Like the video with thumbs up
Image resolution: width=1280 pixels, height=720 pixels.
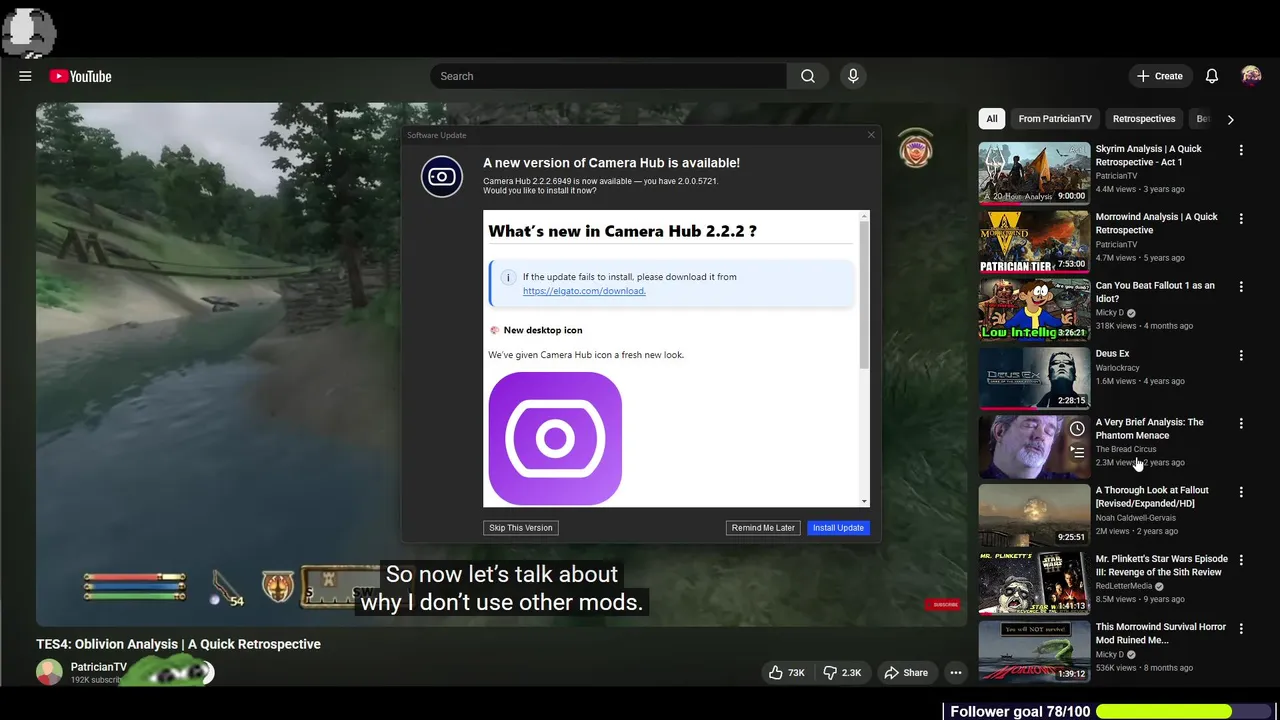[787, 673]
